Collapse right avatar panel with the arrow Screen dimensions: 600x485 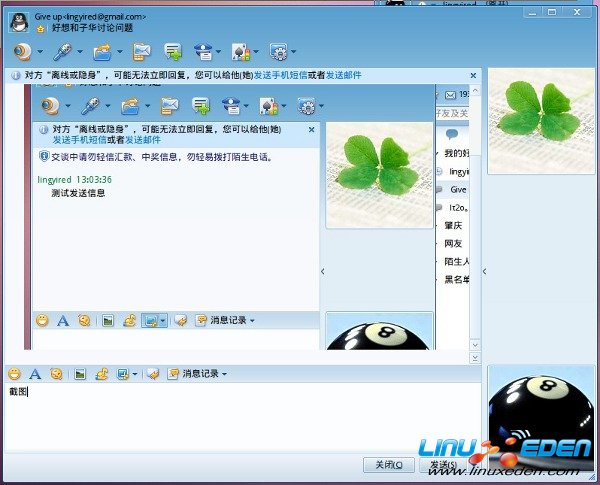tap(485, 271)
